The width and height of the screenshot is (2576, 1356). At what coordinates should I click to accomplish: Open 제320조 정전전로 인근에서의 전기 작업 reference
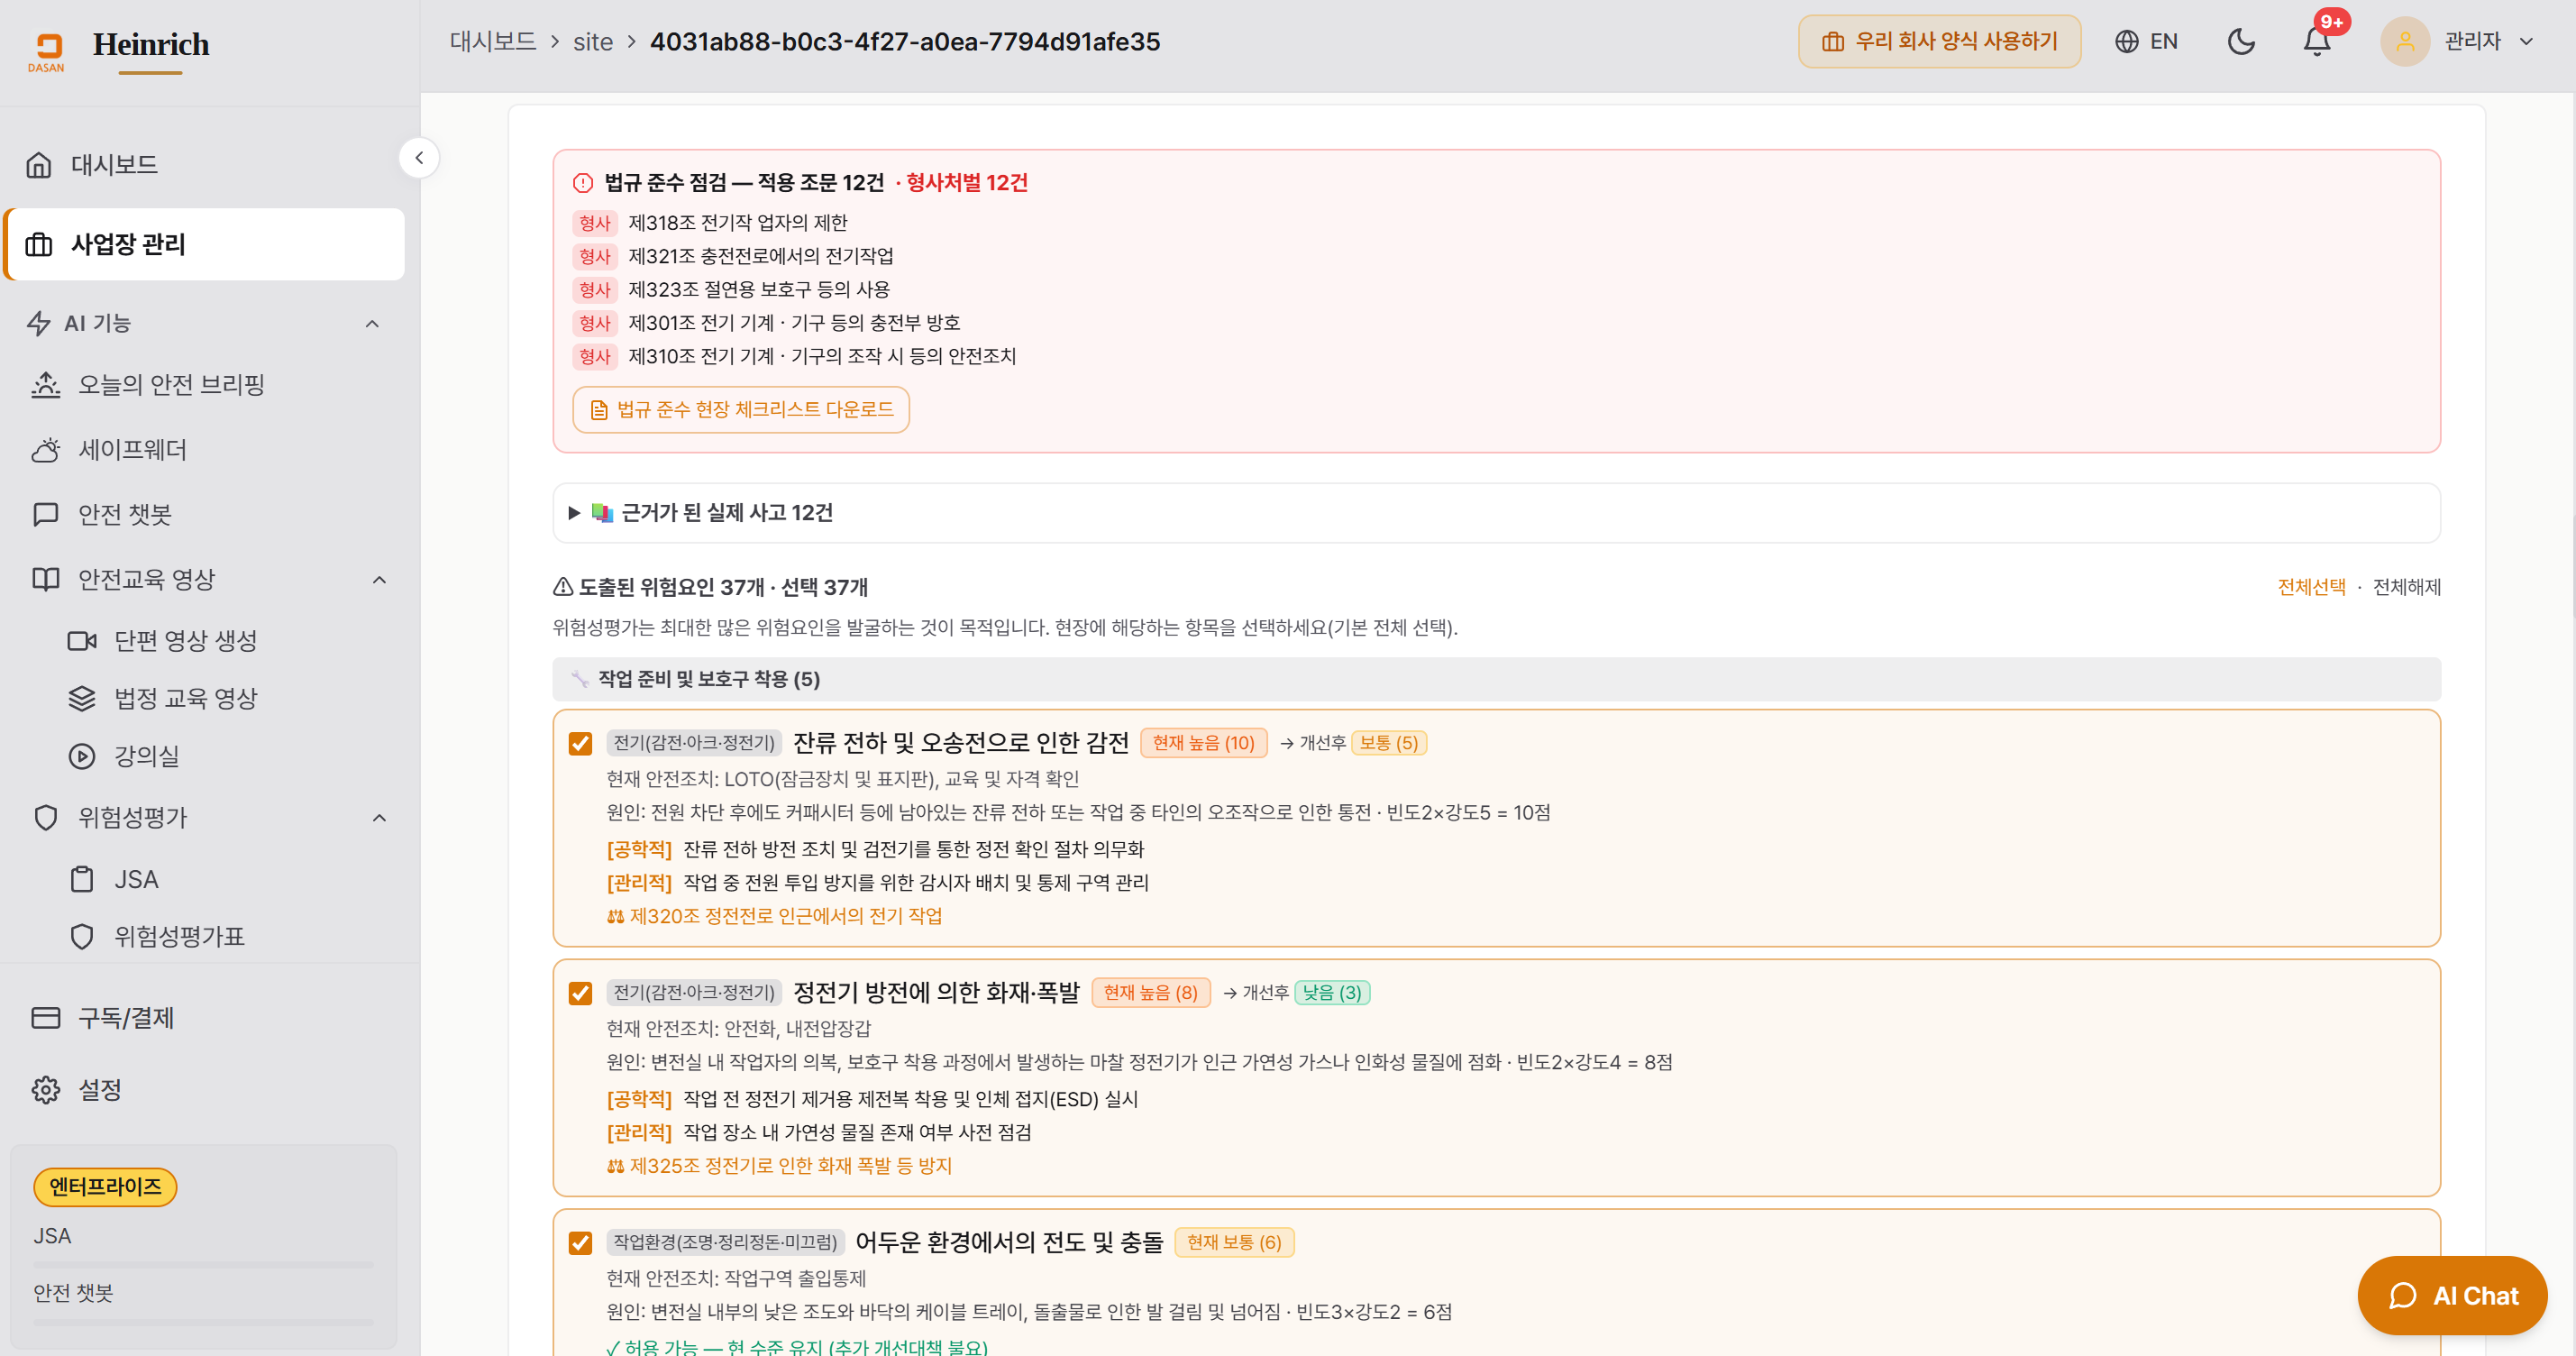(x=775, y=916)
